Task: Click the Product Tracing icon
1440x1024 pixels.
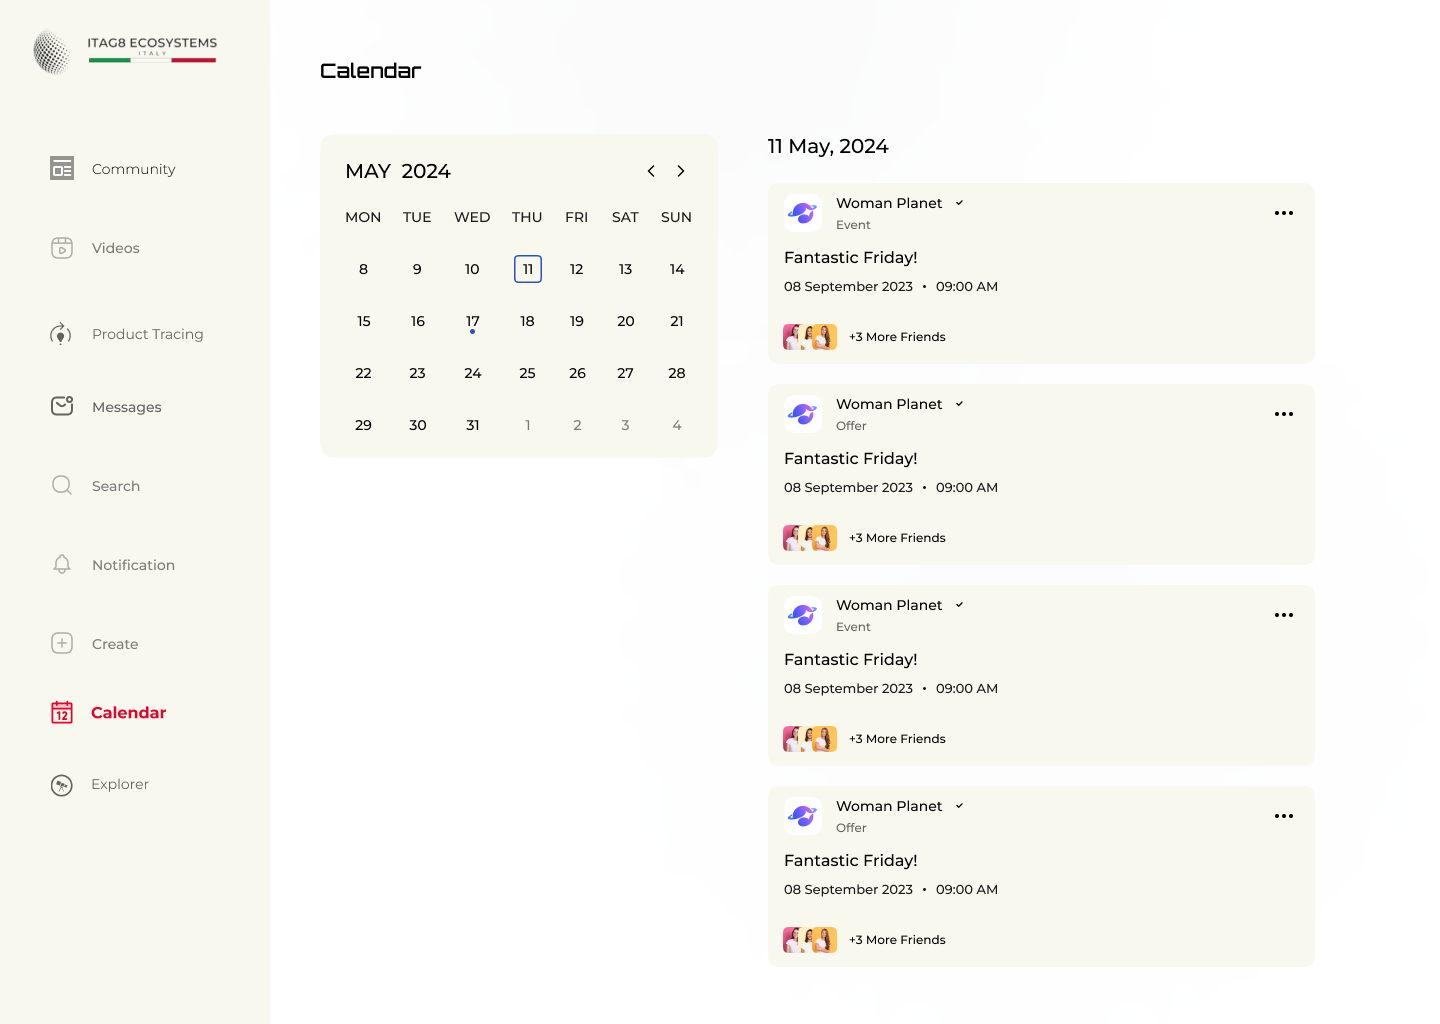Action: (61, 334)
